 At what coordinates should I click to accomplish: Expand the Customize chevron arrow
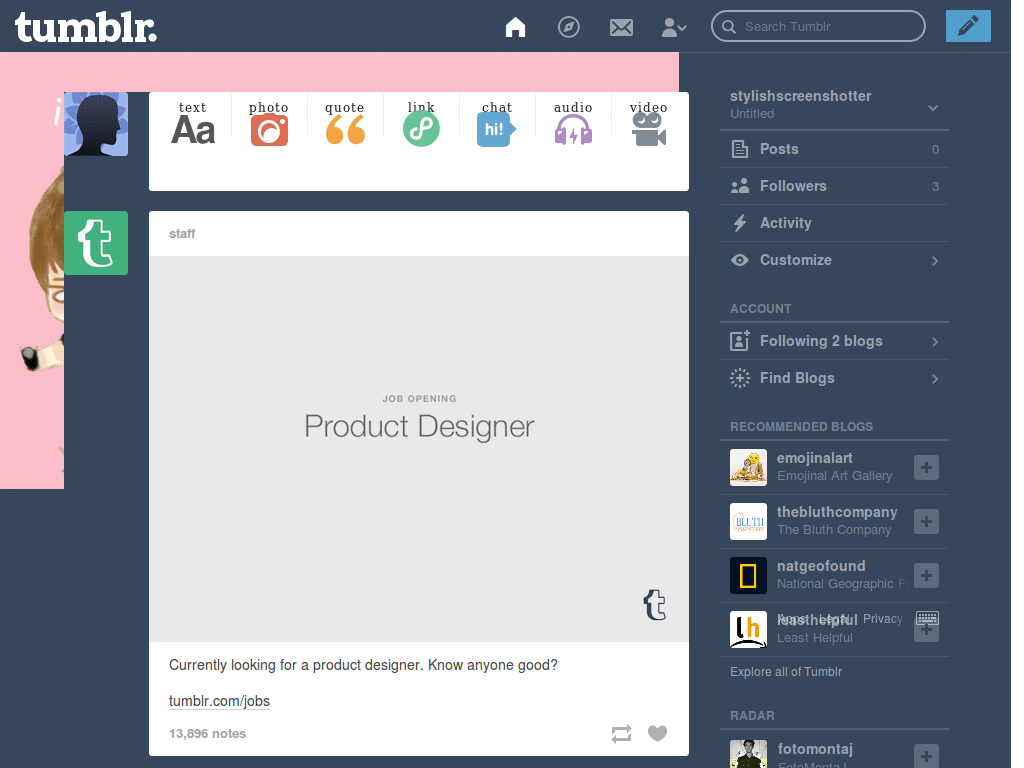[935, 261]
